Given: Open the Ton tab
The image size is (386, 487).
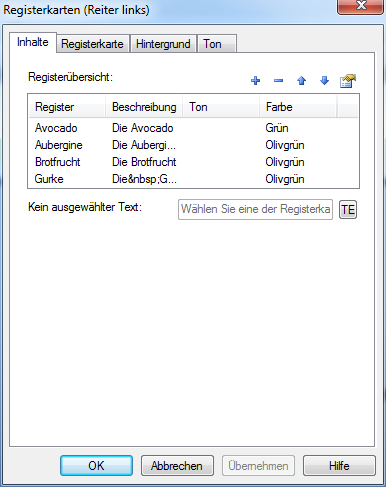Looking at the screenshot, I should coord(217,44).
